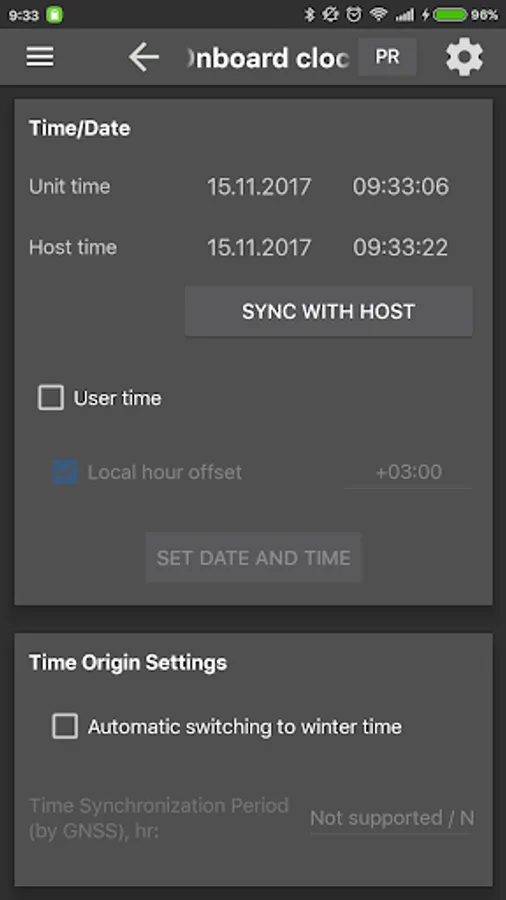Tap the alarm clock status icon
Image resolution: width=506 pixels, height=900 pixels.
355,14
